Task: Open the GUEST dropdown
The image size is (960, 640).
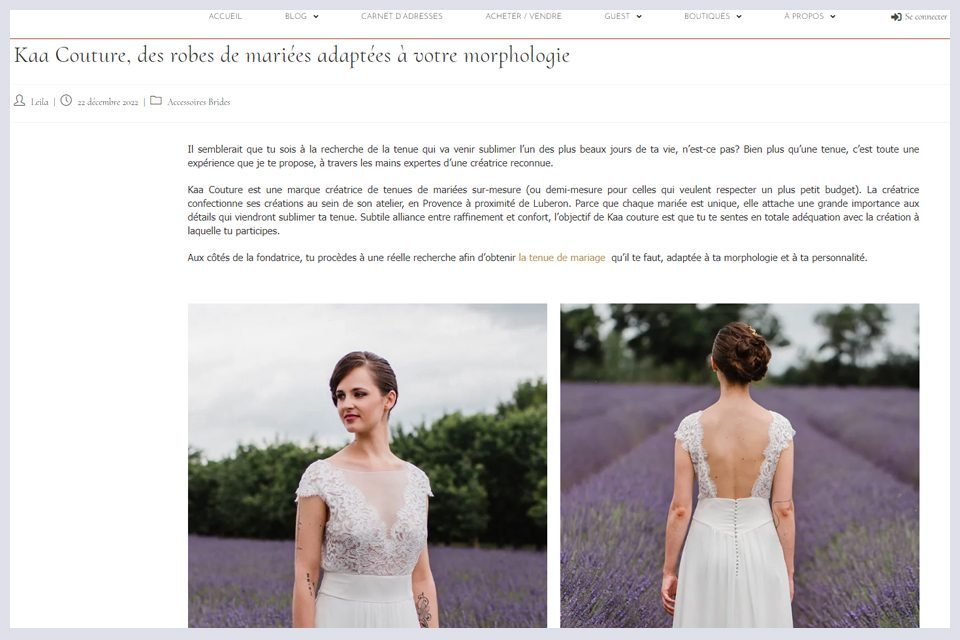Action: 622,16
